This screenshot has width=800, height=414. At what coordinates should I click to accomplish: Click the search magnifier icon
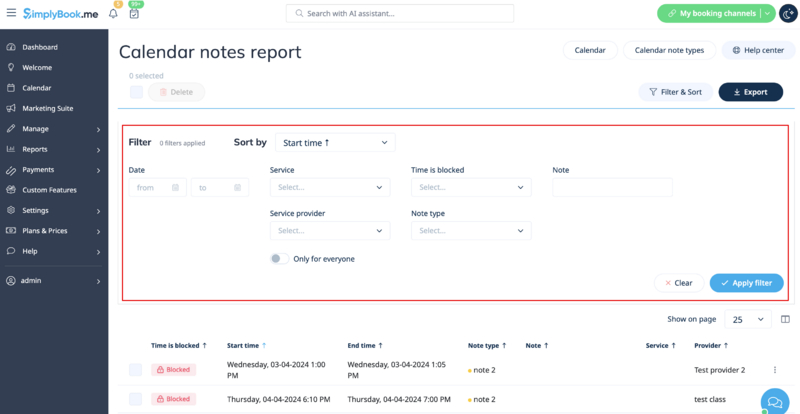pyautogui.click(x=299, y=14)
